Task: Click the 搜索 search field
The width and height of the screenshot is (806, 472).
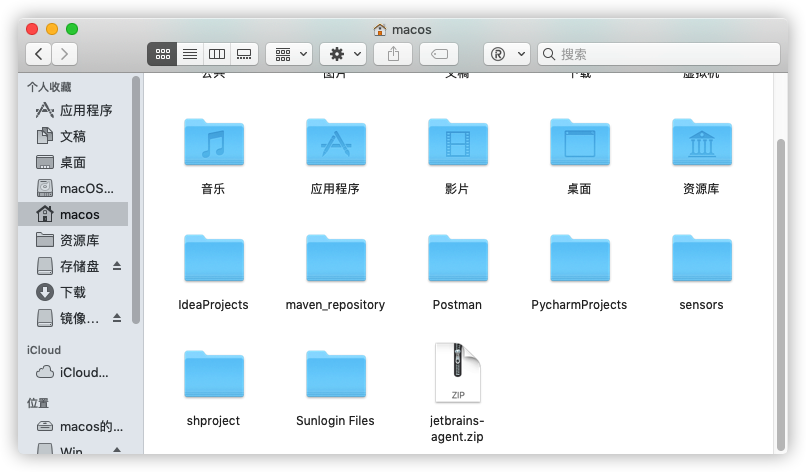Action: [660, 54]
